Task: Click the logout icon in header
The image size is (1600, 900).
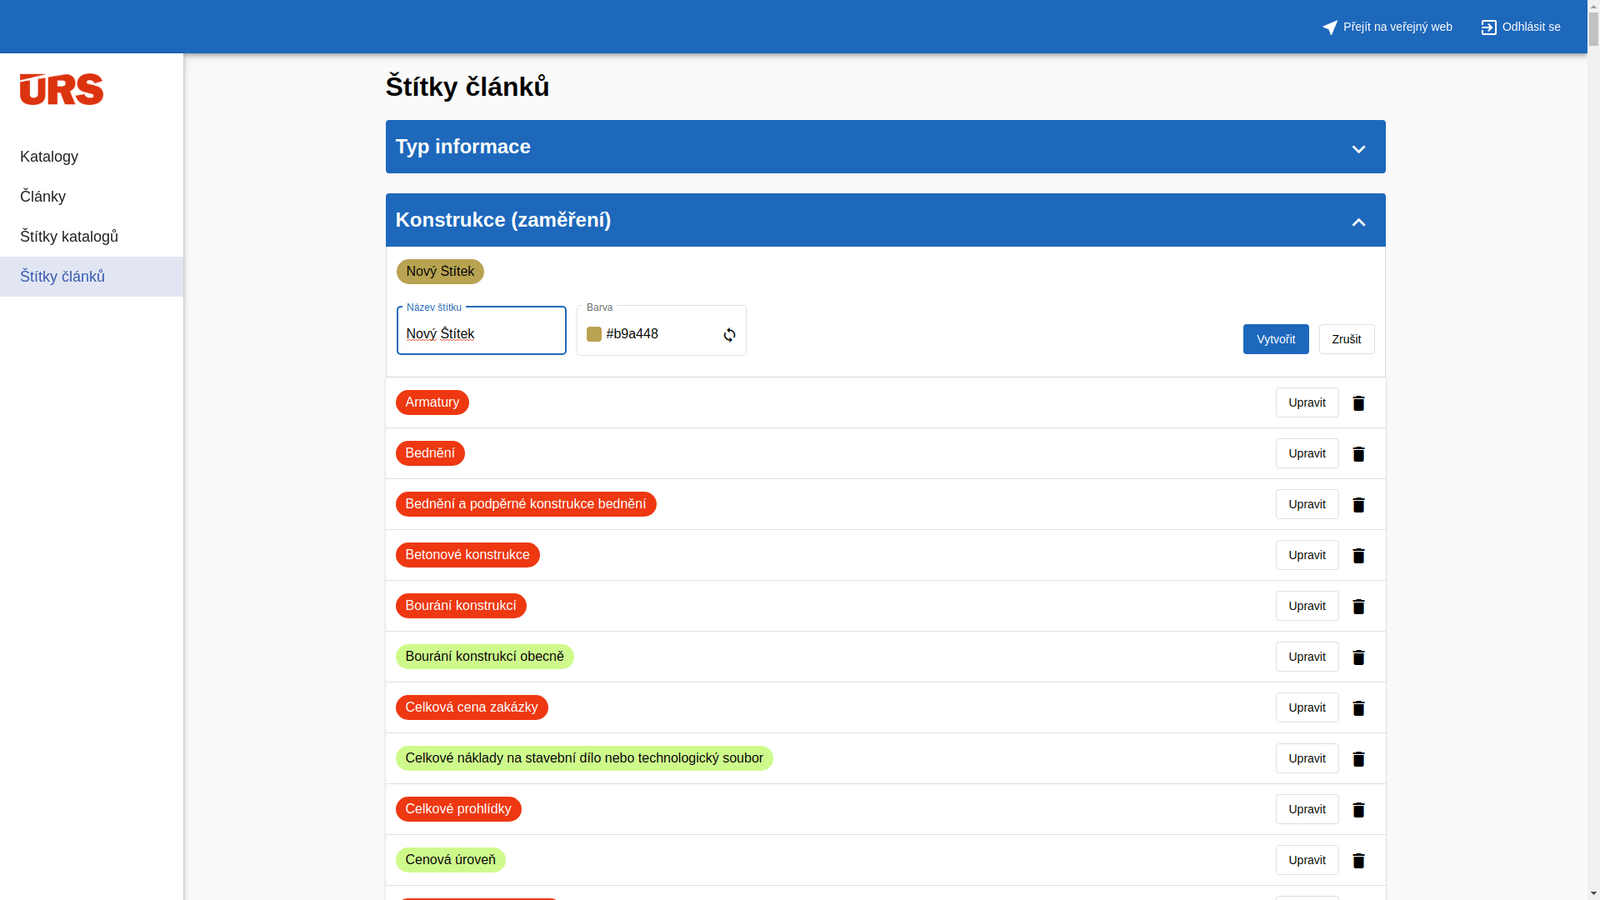Action: click(x=1489, y=27)
